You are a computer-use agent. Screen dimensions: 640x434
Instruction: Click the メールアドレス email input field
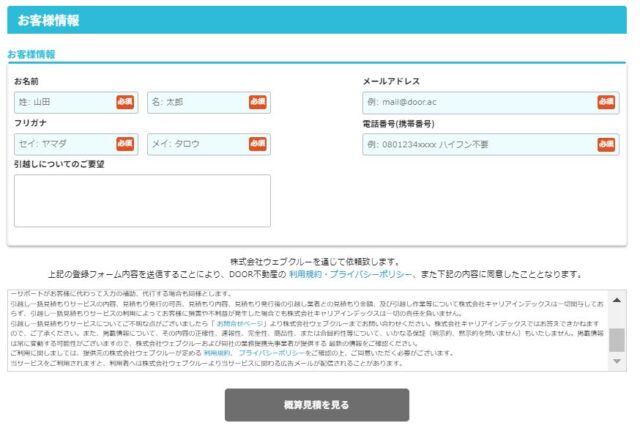pos(478,102)
